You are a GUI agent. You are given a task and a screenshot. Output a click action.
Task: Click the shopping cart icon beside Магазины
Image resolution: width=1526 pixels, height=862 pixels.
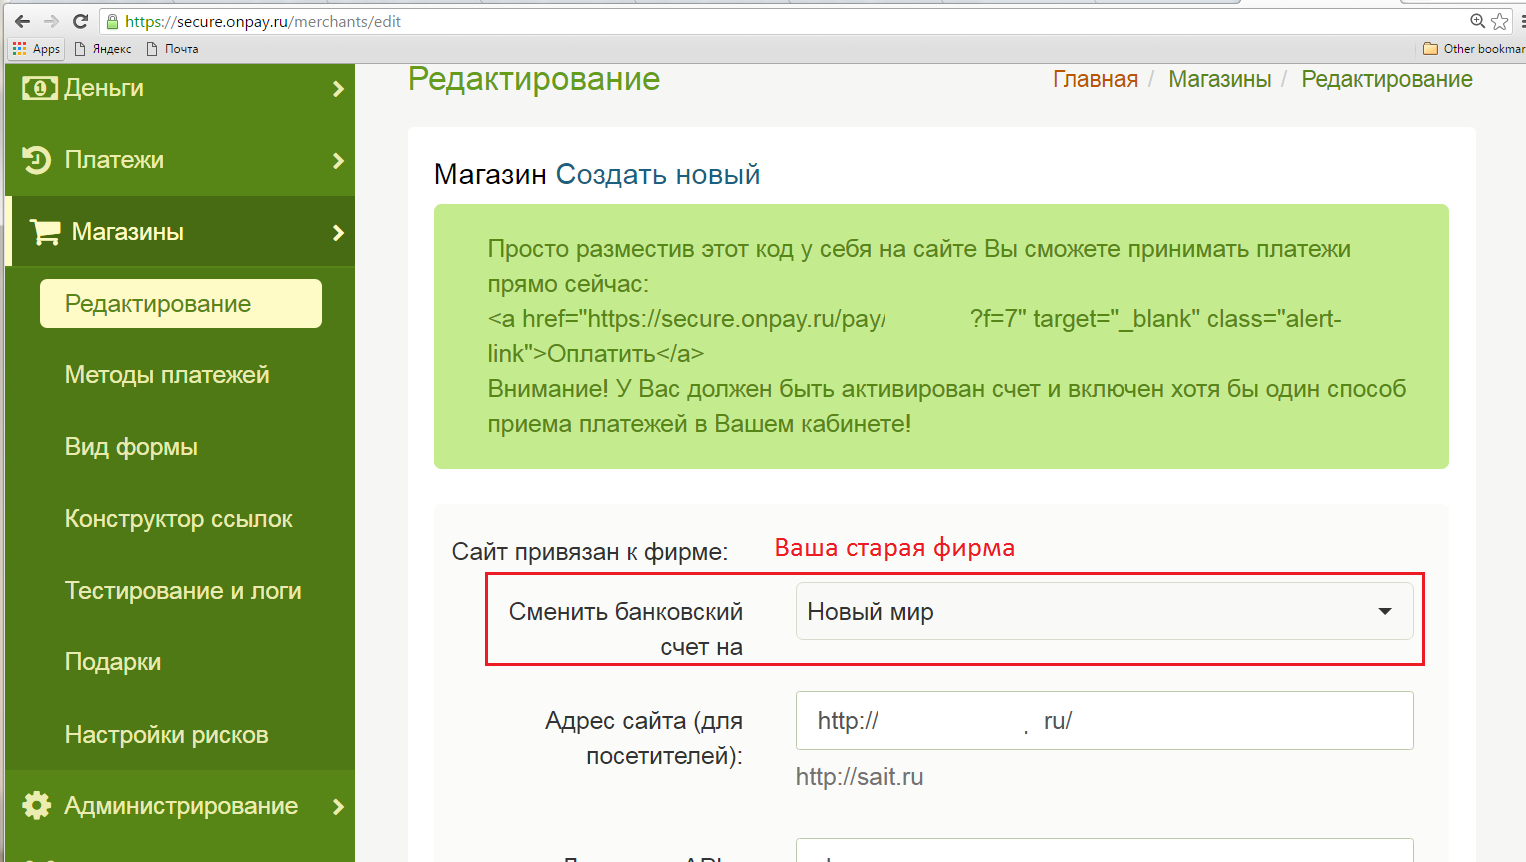[45, 232]
